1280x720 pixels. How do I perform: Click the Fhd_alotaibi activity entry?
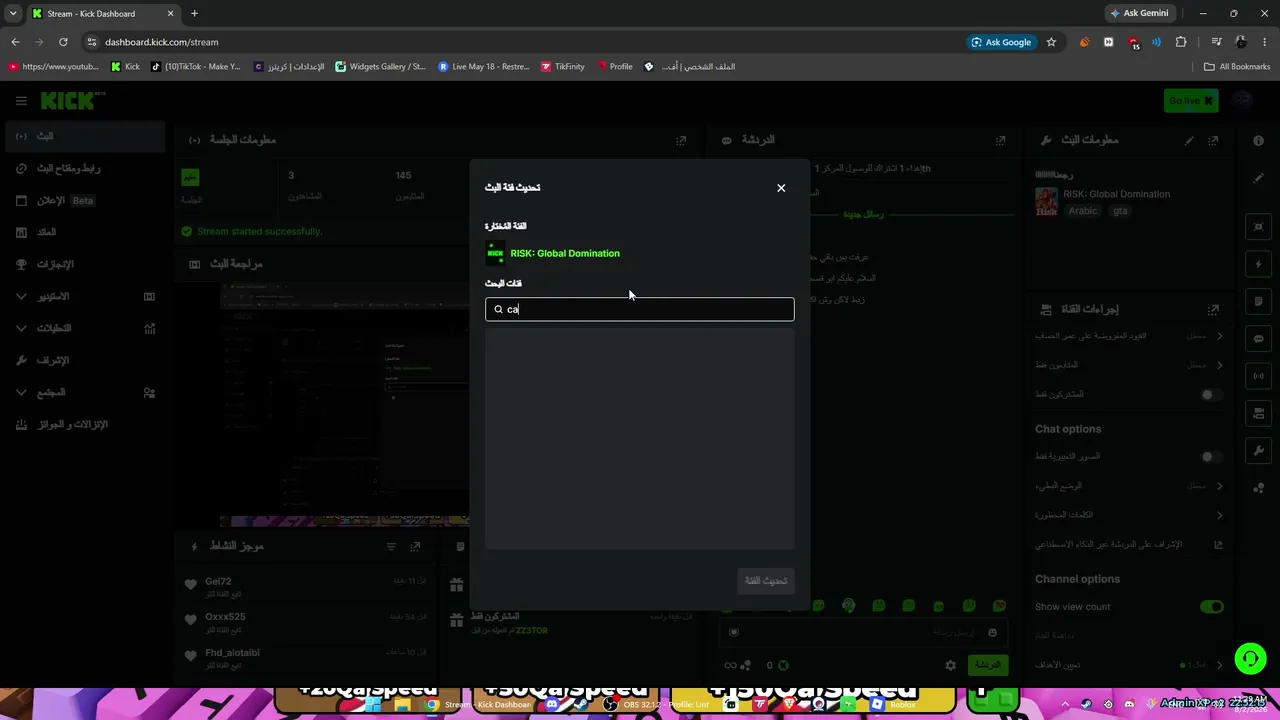pos(306,657)
